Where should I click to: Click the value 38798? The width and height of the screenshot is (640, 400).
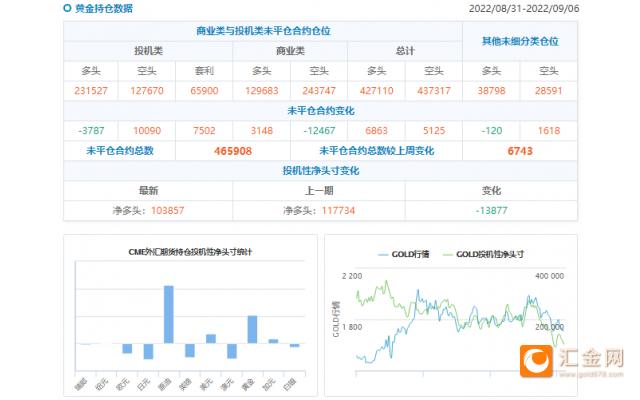491,91
